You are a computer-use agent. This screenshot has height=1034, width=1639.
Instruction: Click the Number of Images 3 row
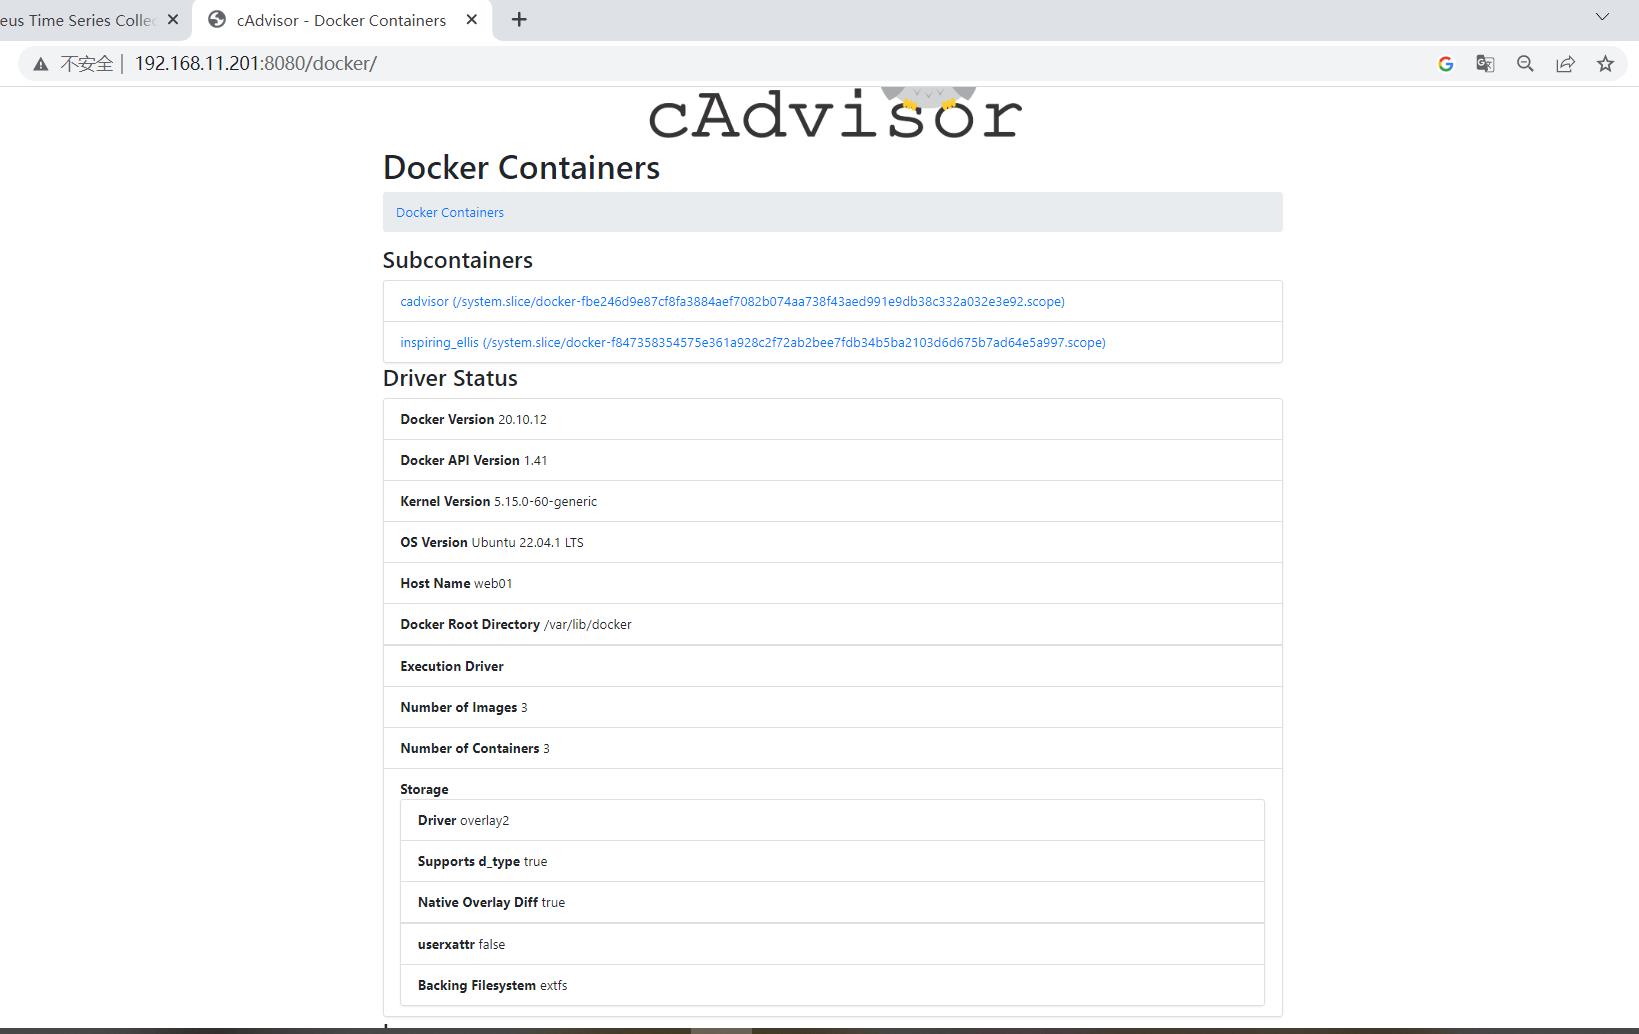click(x=832, y=707)
